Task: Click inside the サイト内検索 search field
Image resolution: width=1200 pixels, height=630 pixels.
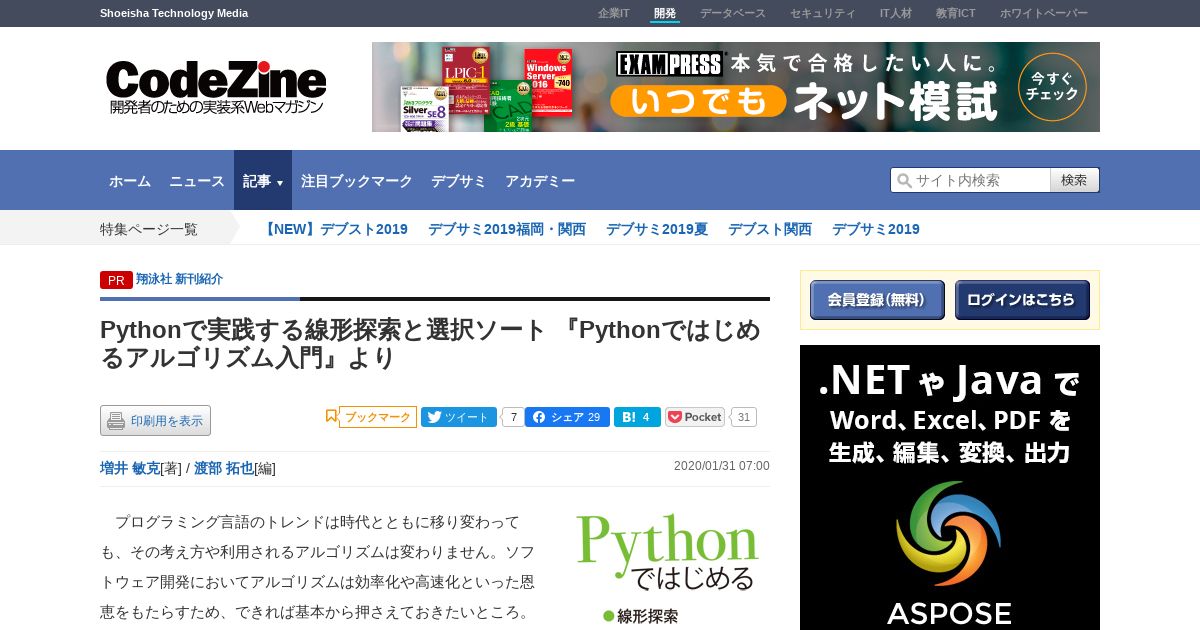Action: tap(971, 180)
